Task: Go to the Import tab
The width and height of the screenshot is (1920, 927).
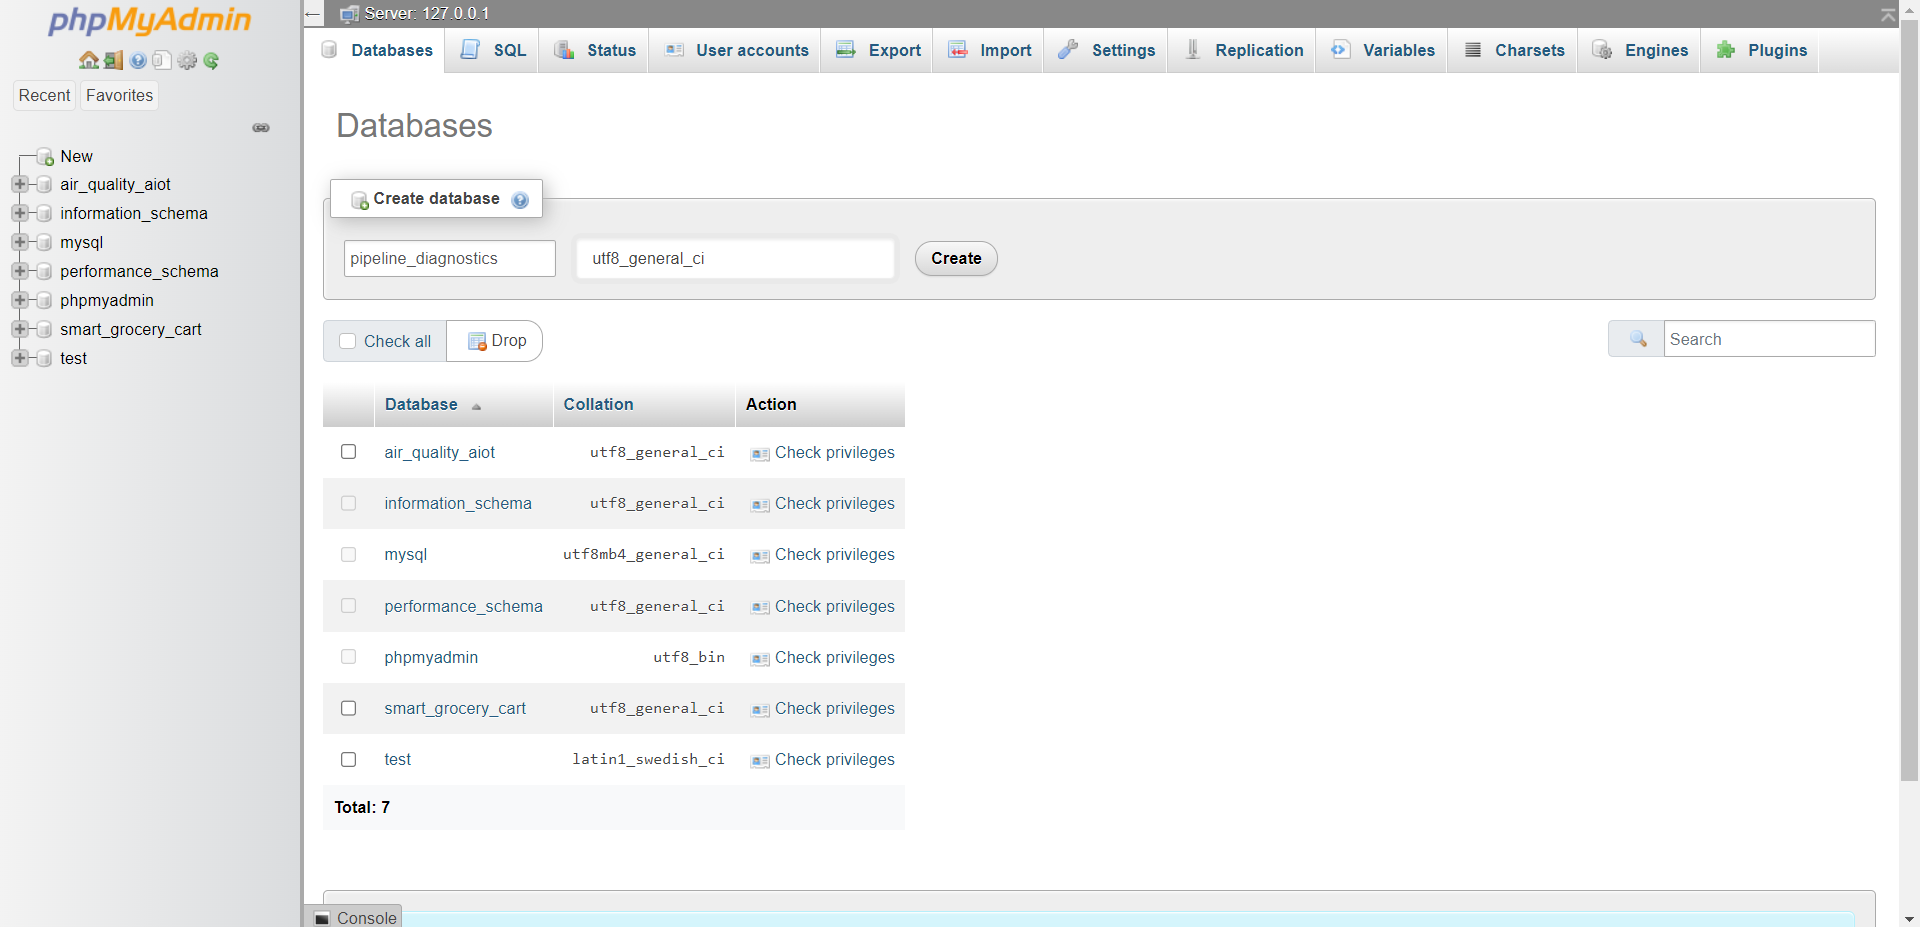Action: click(x=988, y=50)
